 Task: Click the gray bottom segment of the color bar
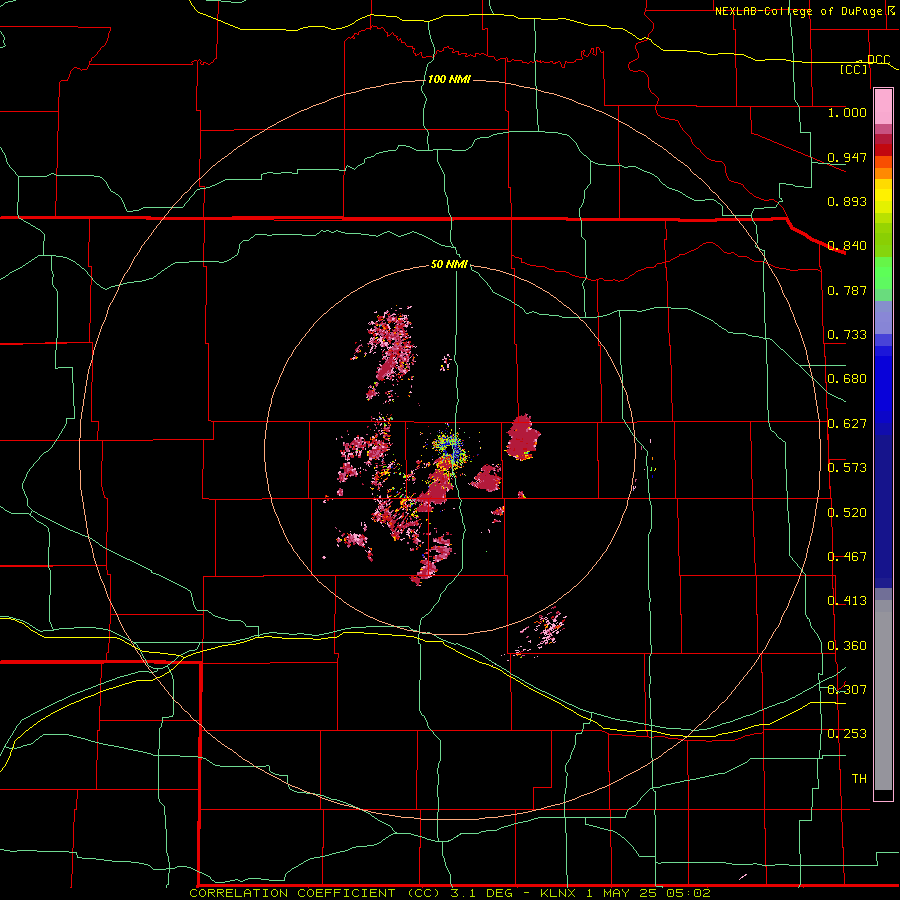tap(883, 695)
